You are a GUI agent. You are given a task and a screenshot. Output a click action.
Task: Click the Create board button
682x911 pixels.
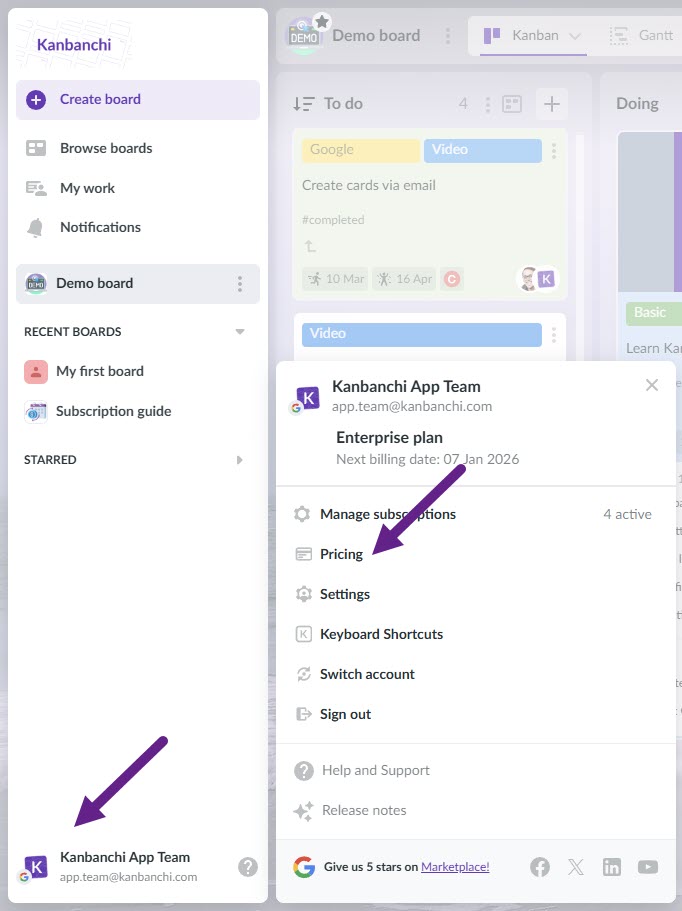[138, 100]
